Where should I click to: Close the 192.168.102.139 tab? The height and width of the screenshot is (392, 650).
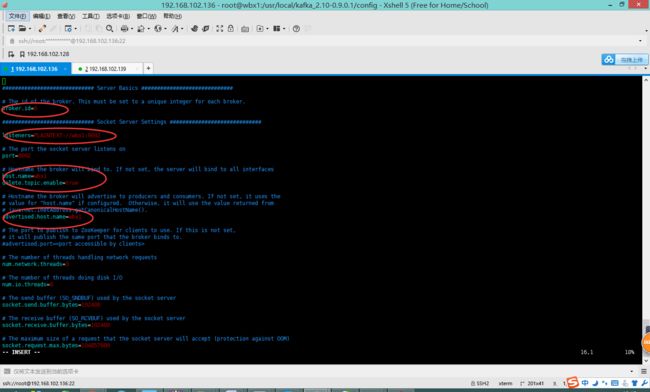pyautogui.click(x=137, y=69)
